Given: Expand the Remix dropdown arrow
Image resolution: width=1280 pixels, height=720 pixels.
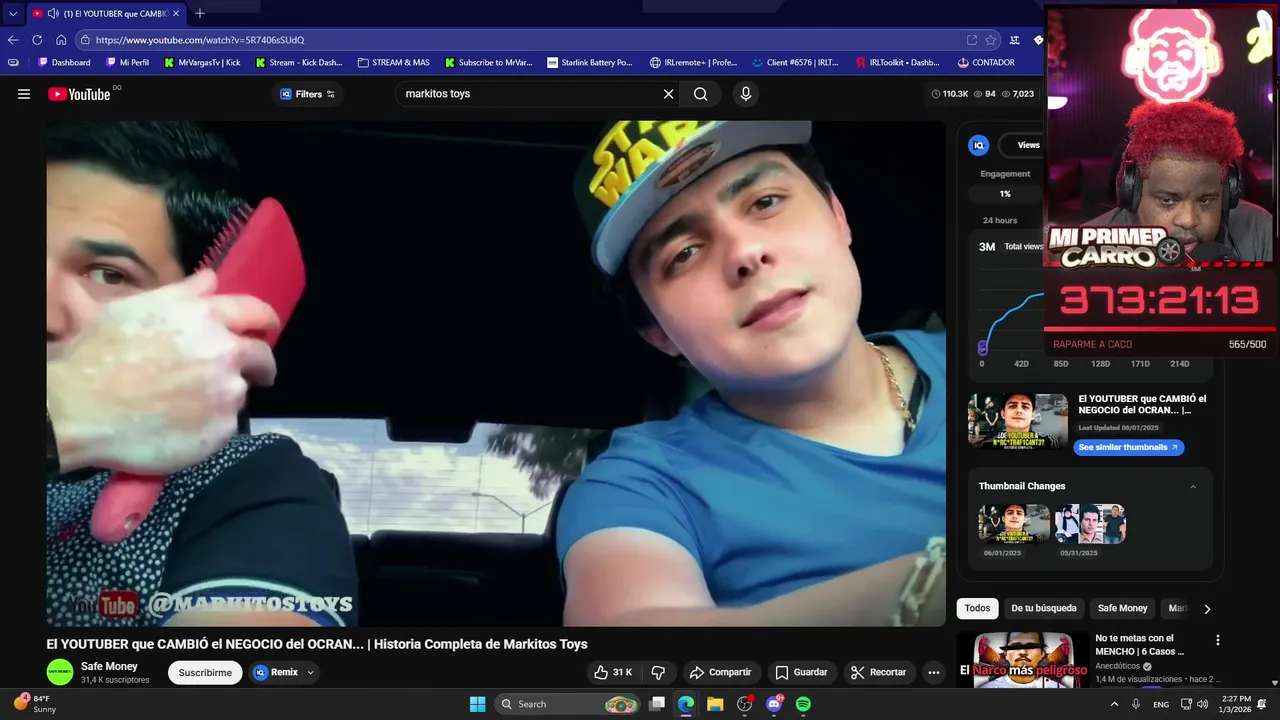Looking at the screenshot, I should 310,672.
